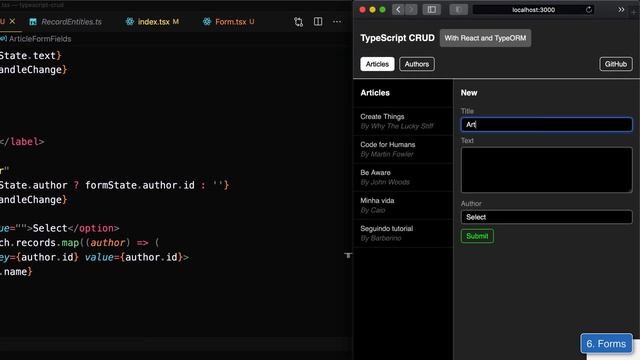Click ArticleFormFields breadcrumb
The height and width of the screenshot is (360, 640).
(x=40, y=39)
